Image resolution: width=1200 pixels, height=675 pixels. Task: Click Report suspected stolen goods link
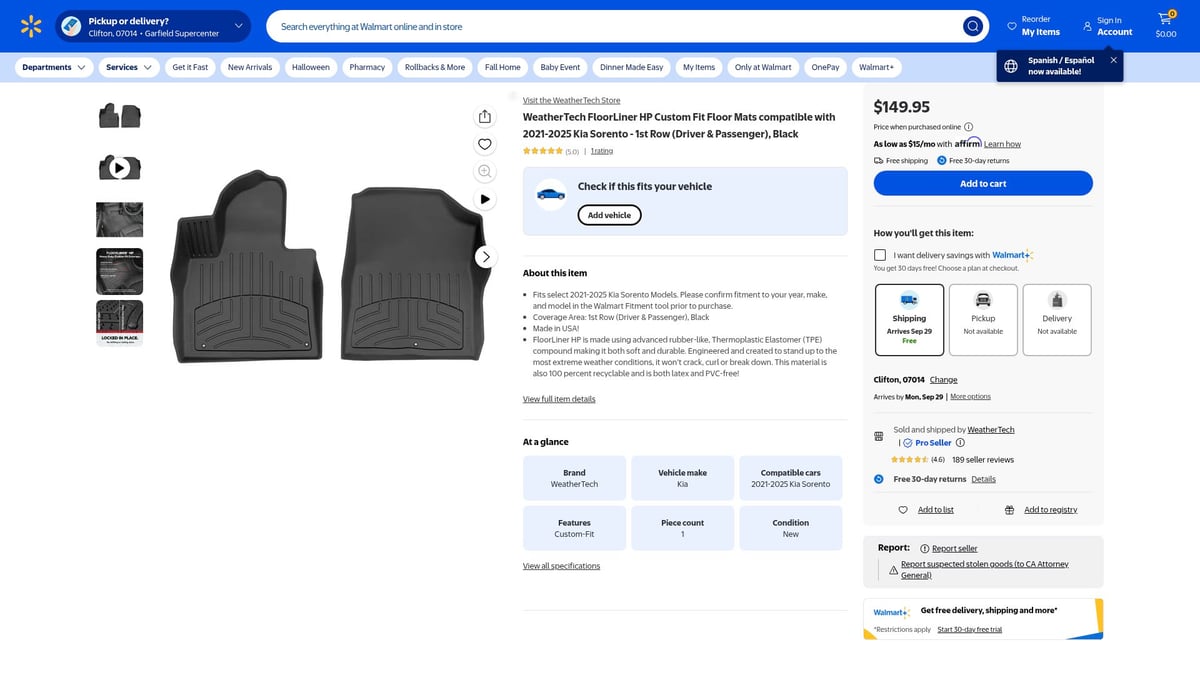[984, 569]
